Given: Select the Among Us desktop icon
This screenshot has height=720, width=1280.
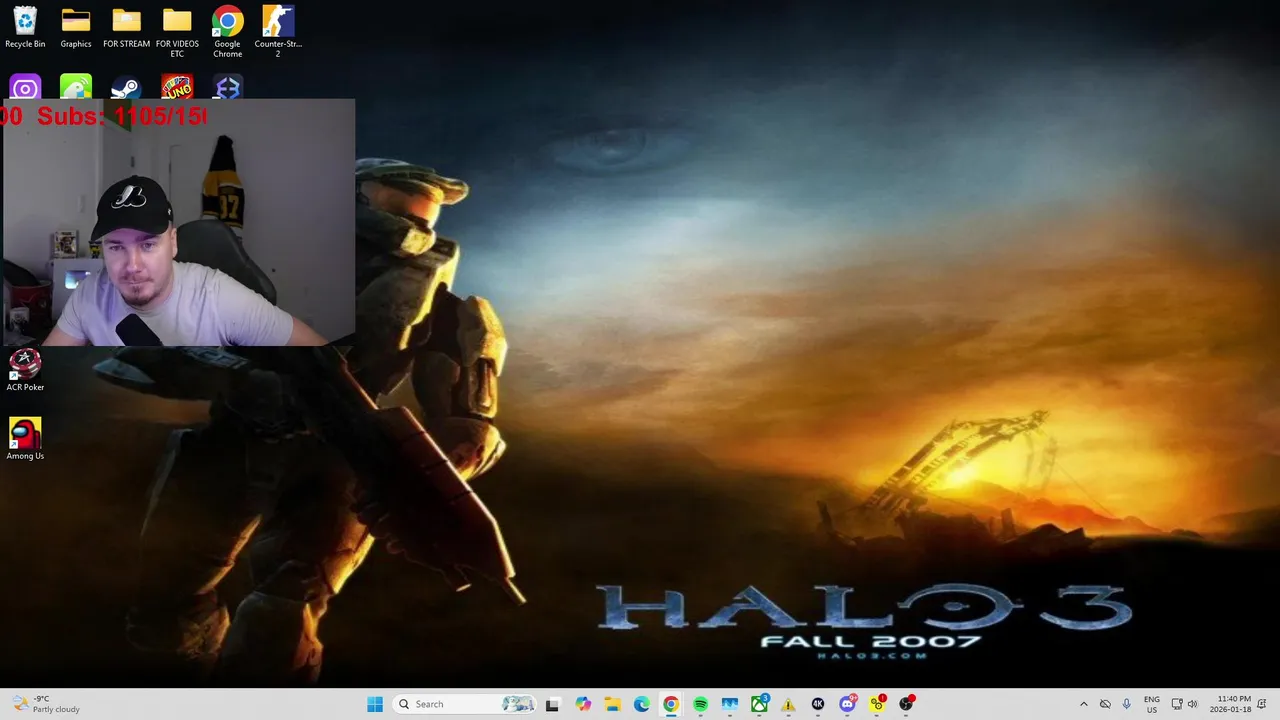Looking at the screenshot, I should pyautogui.click(x=25, y=438).
